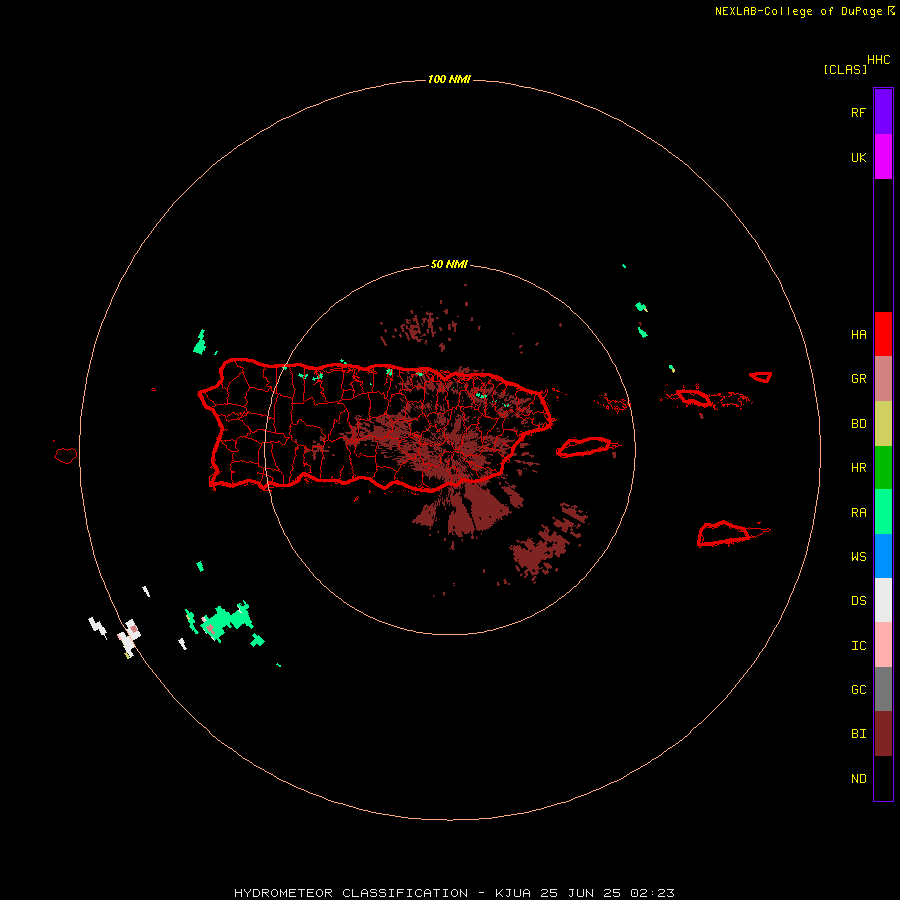
Task: Click the BD legend label
Action: coord(858,424)
